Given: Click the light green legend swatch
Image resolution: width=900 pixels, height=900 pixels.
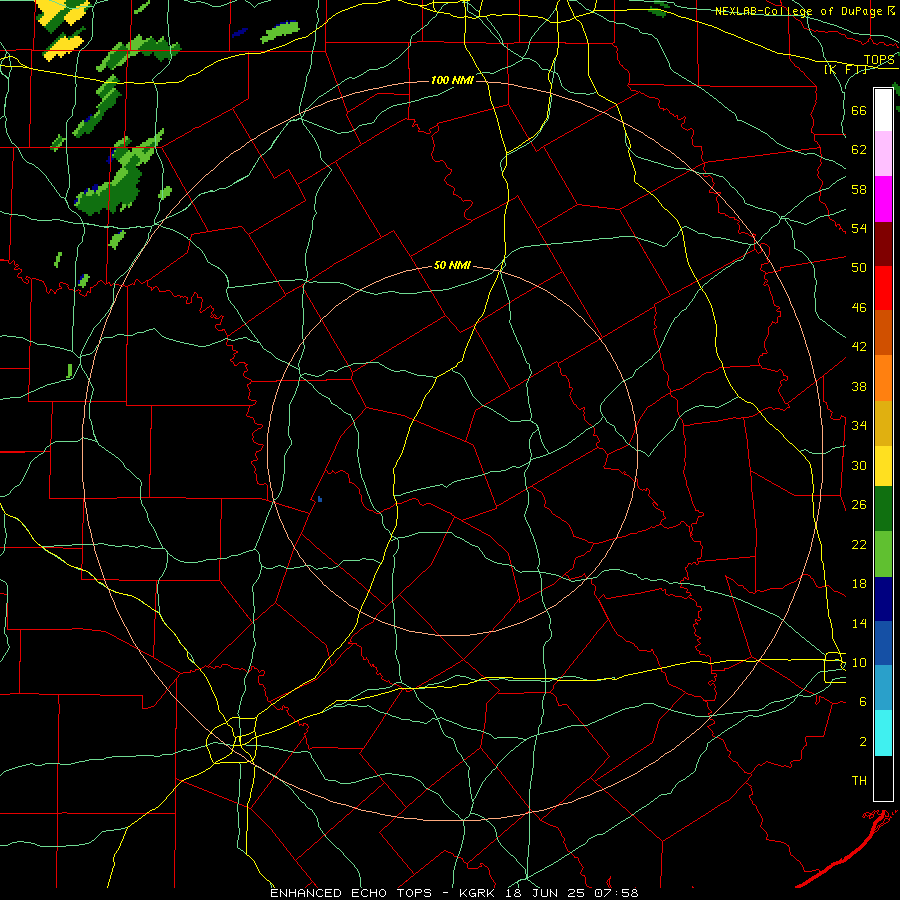Looking at the screenshot, I should pyautogui.click(x=883, y=554).
